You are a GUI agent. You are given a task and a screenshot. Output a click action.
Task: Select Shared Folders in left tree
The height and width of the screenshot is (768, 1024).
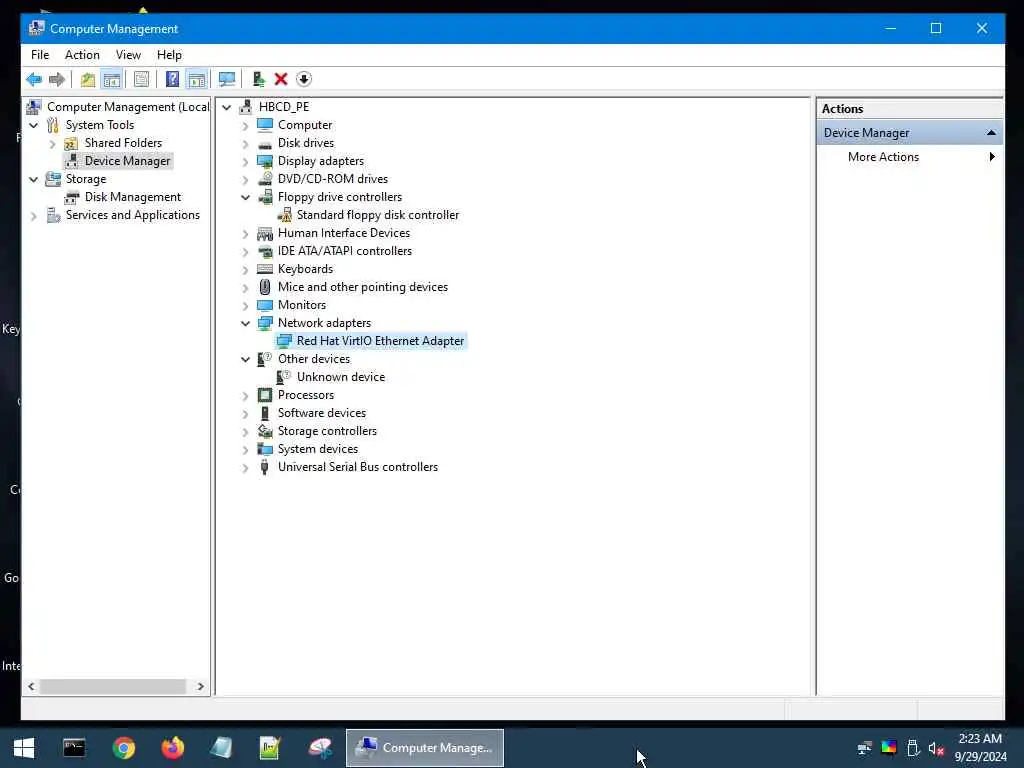click(x=123, y=142)
